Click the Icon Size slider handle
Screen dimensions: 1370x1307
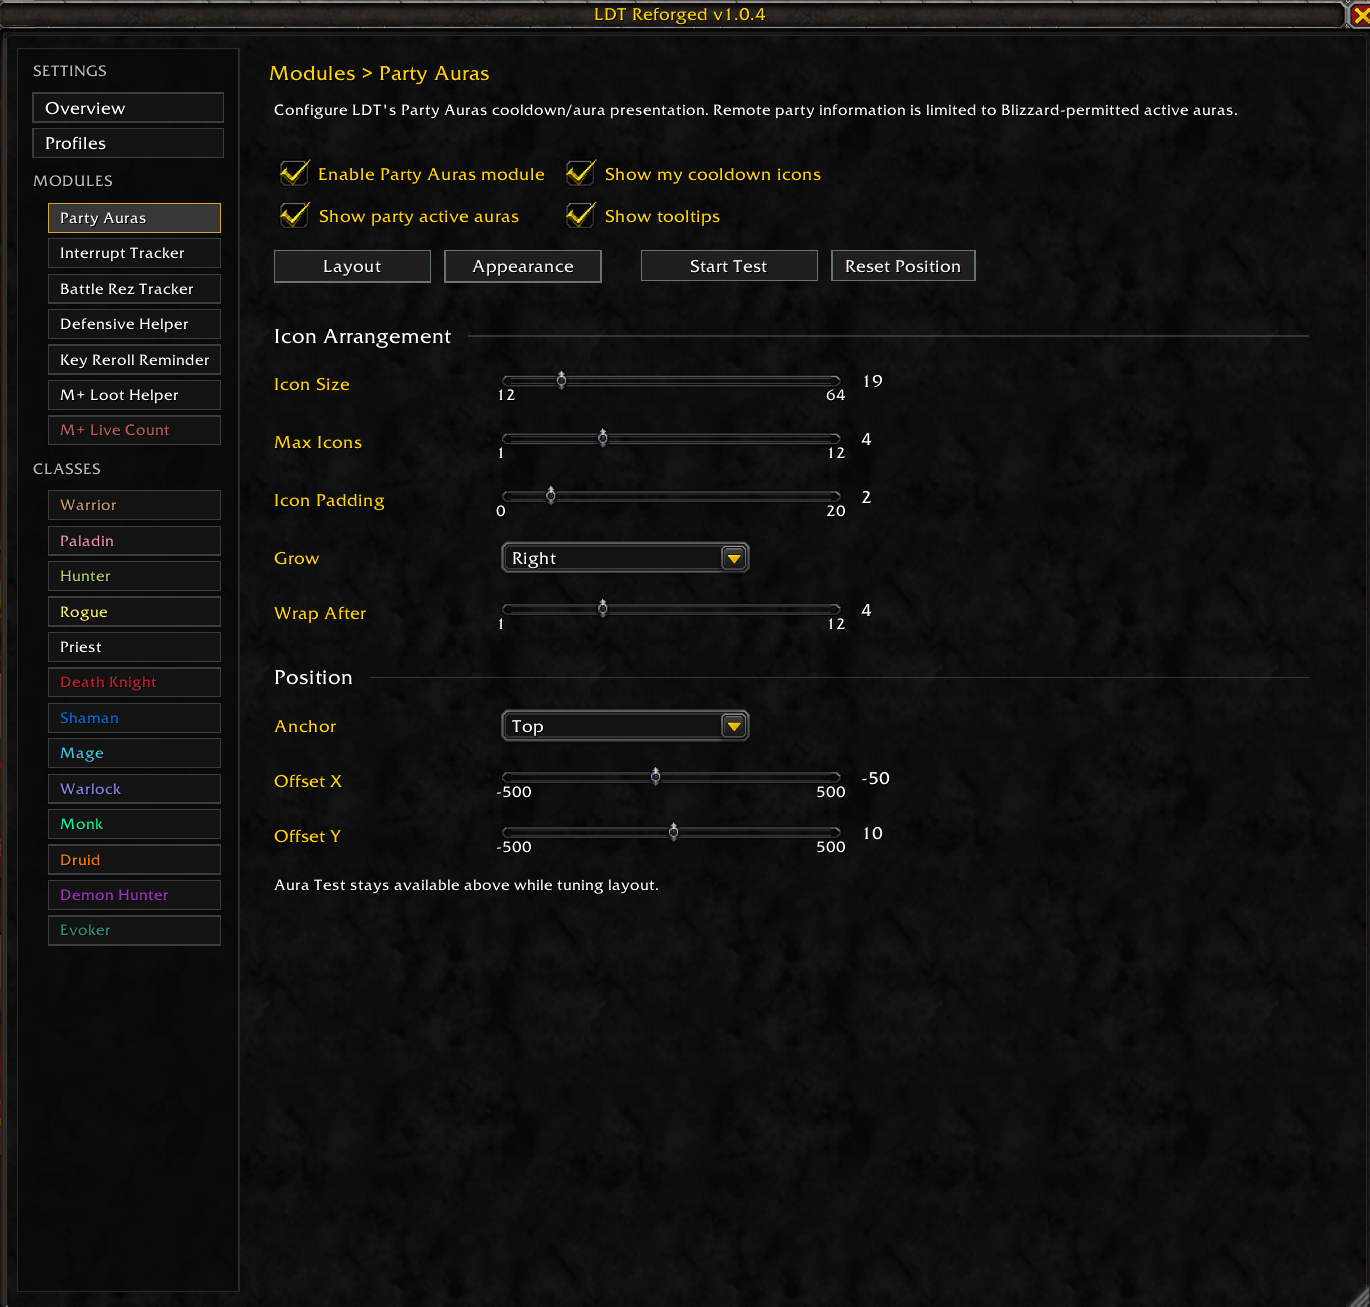coord(561,380)
